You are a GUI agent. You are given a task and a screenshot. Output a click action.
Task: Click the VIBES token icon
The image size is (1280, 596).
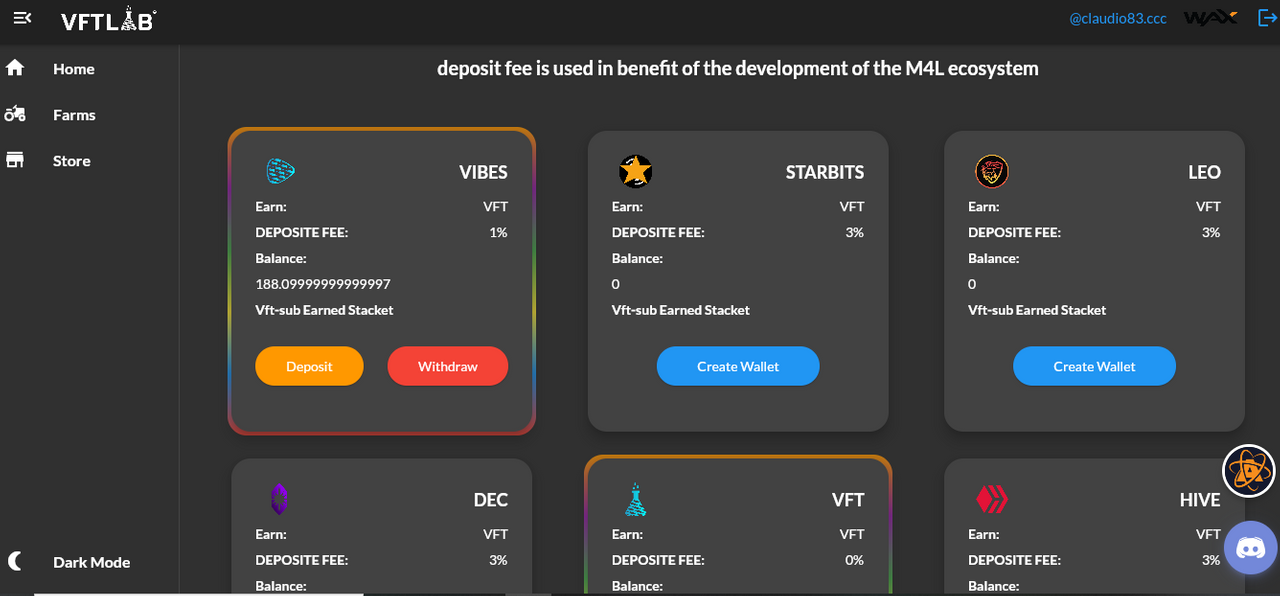point(280,172)
